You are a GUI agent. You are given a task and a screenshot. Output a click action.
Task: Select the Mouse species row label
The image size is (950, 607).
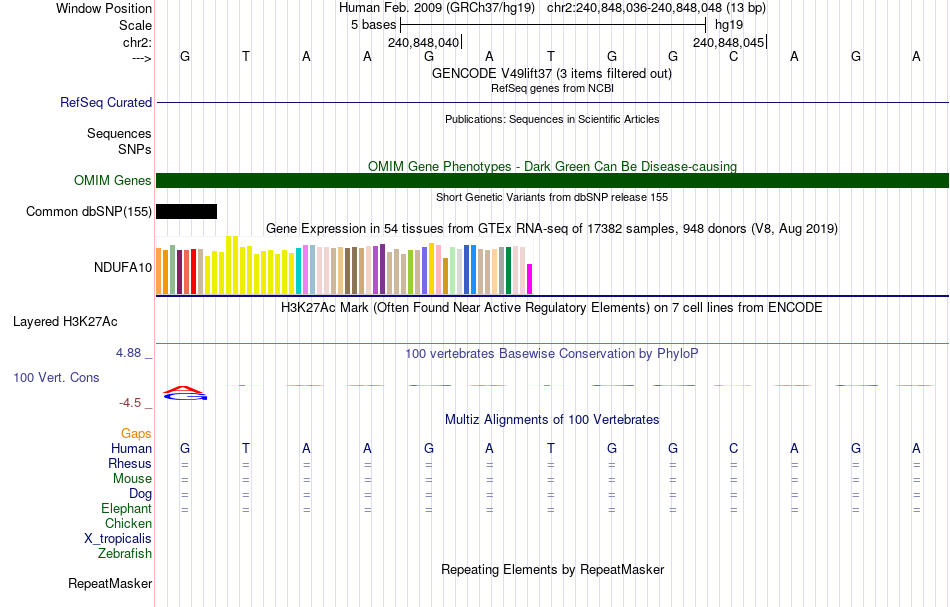(132, 479)
